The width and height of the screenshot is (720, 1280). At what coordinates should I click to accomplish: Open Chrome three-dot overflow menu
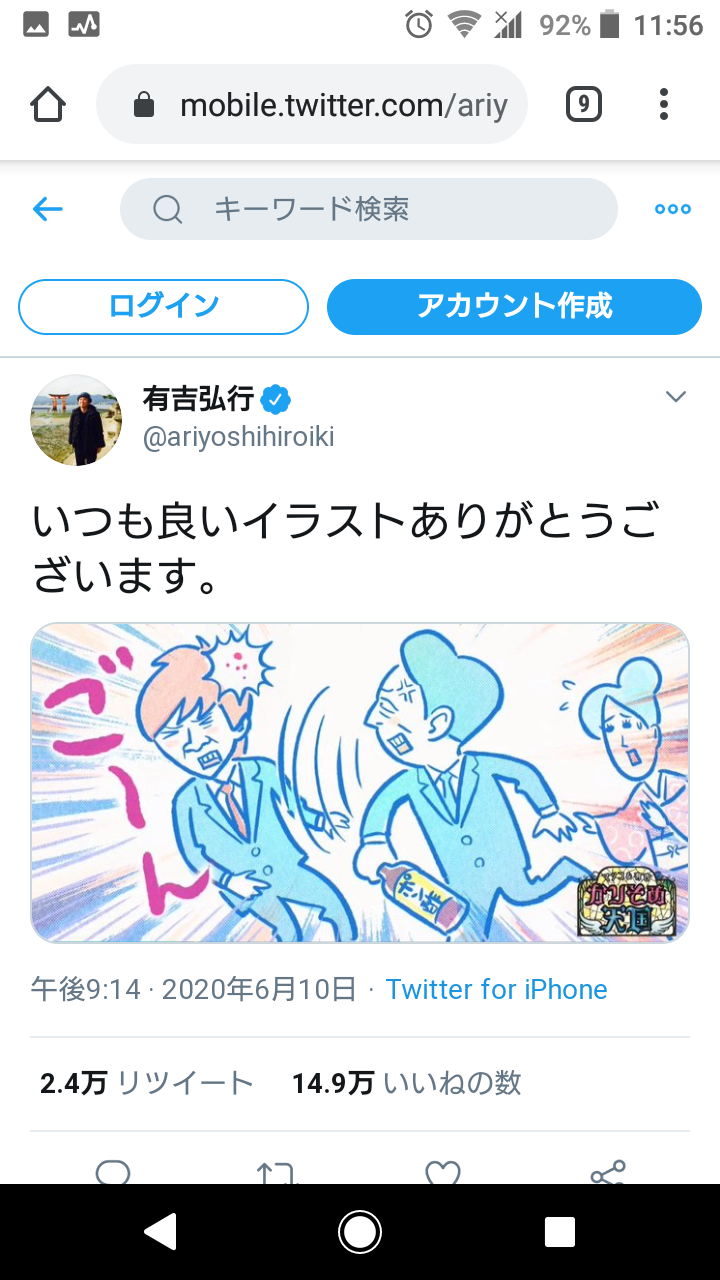[x=664, y=104]
